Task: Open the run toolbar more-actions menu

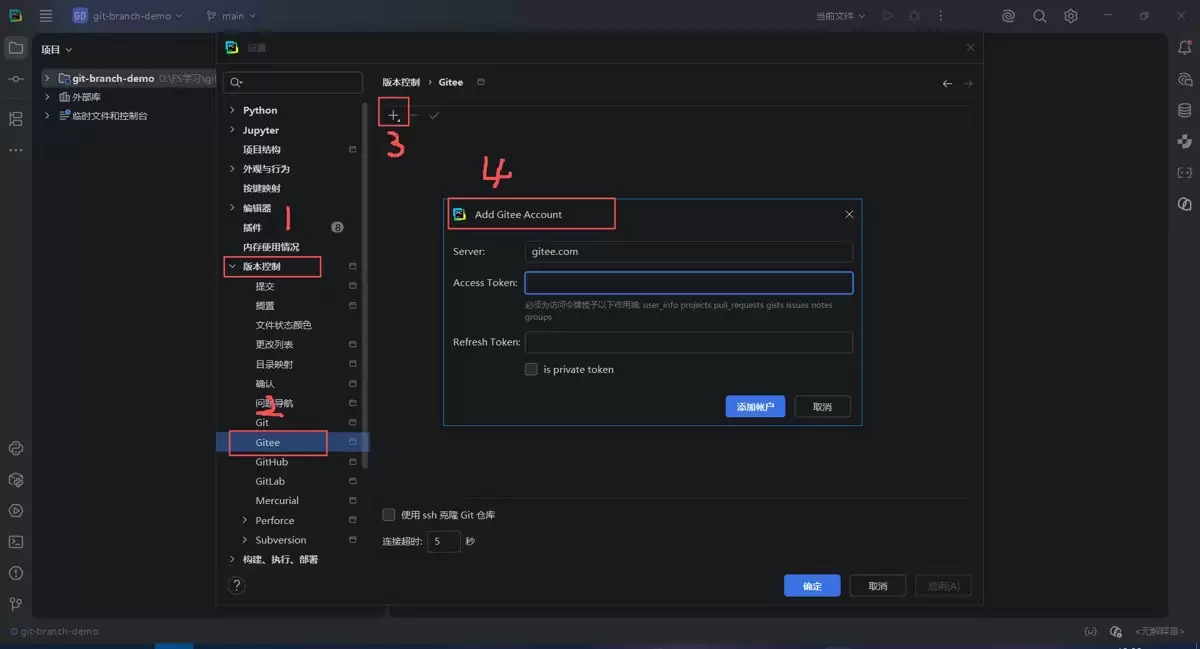Action: (941, 16)
